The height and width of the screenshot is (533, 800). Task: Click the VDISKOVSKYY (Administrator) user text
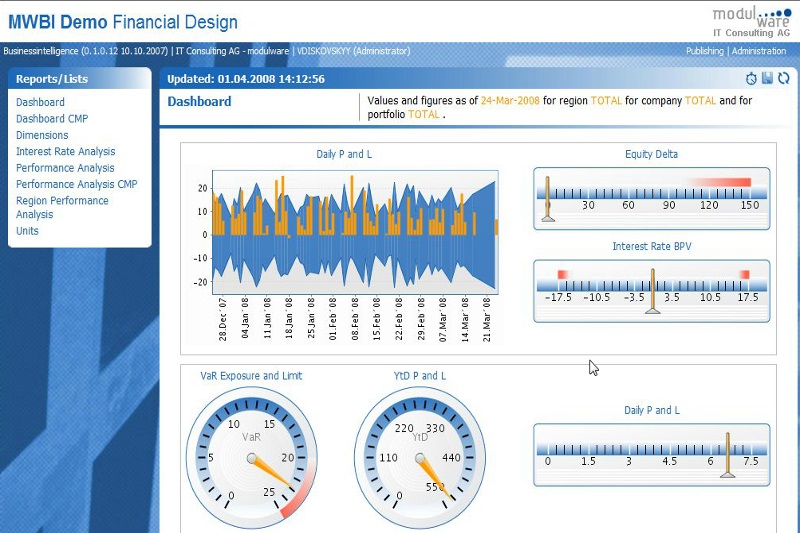tap(353, 51)
